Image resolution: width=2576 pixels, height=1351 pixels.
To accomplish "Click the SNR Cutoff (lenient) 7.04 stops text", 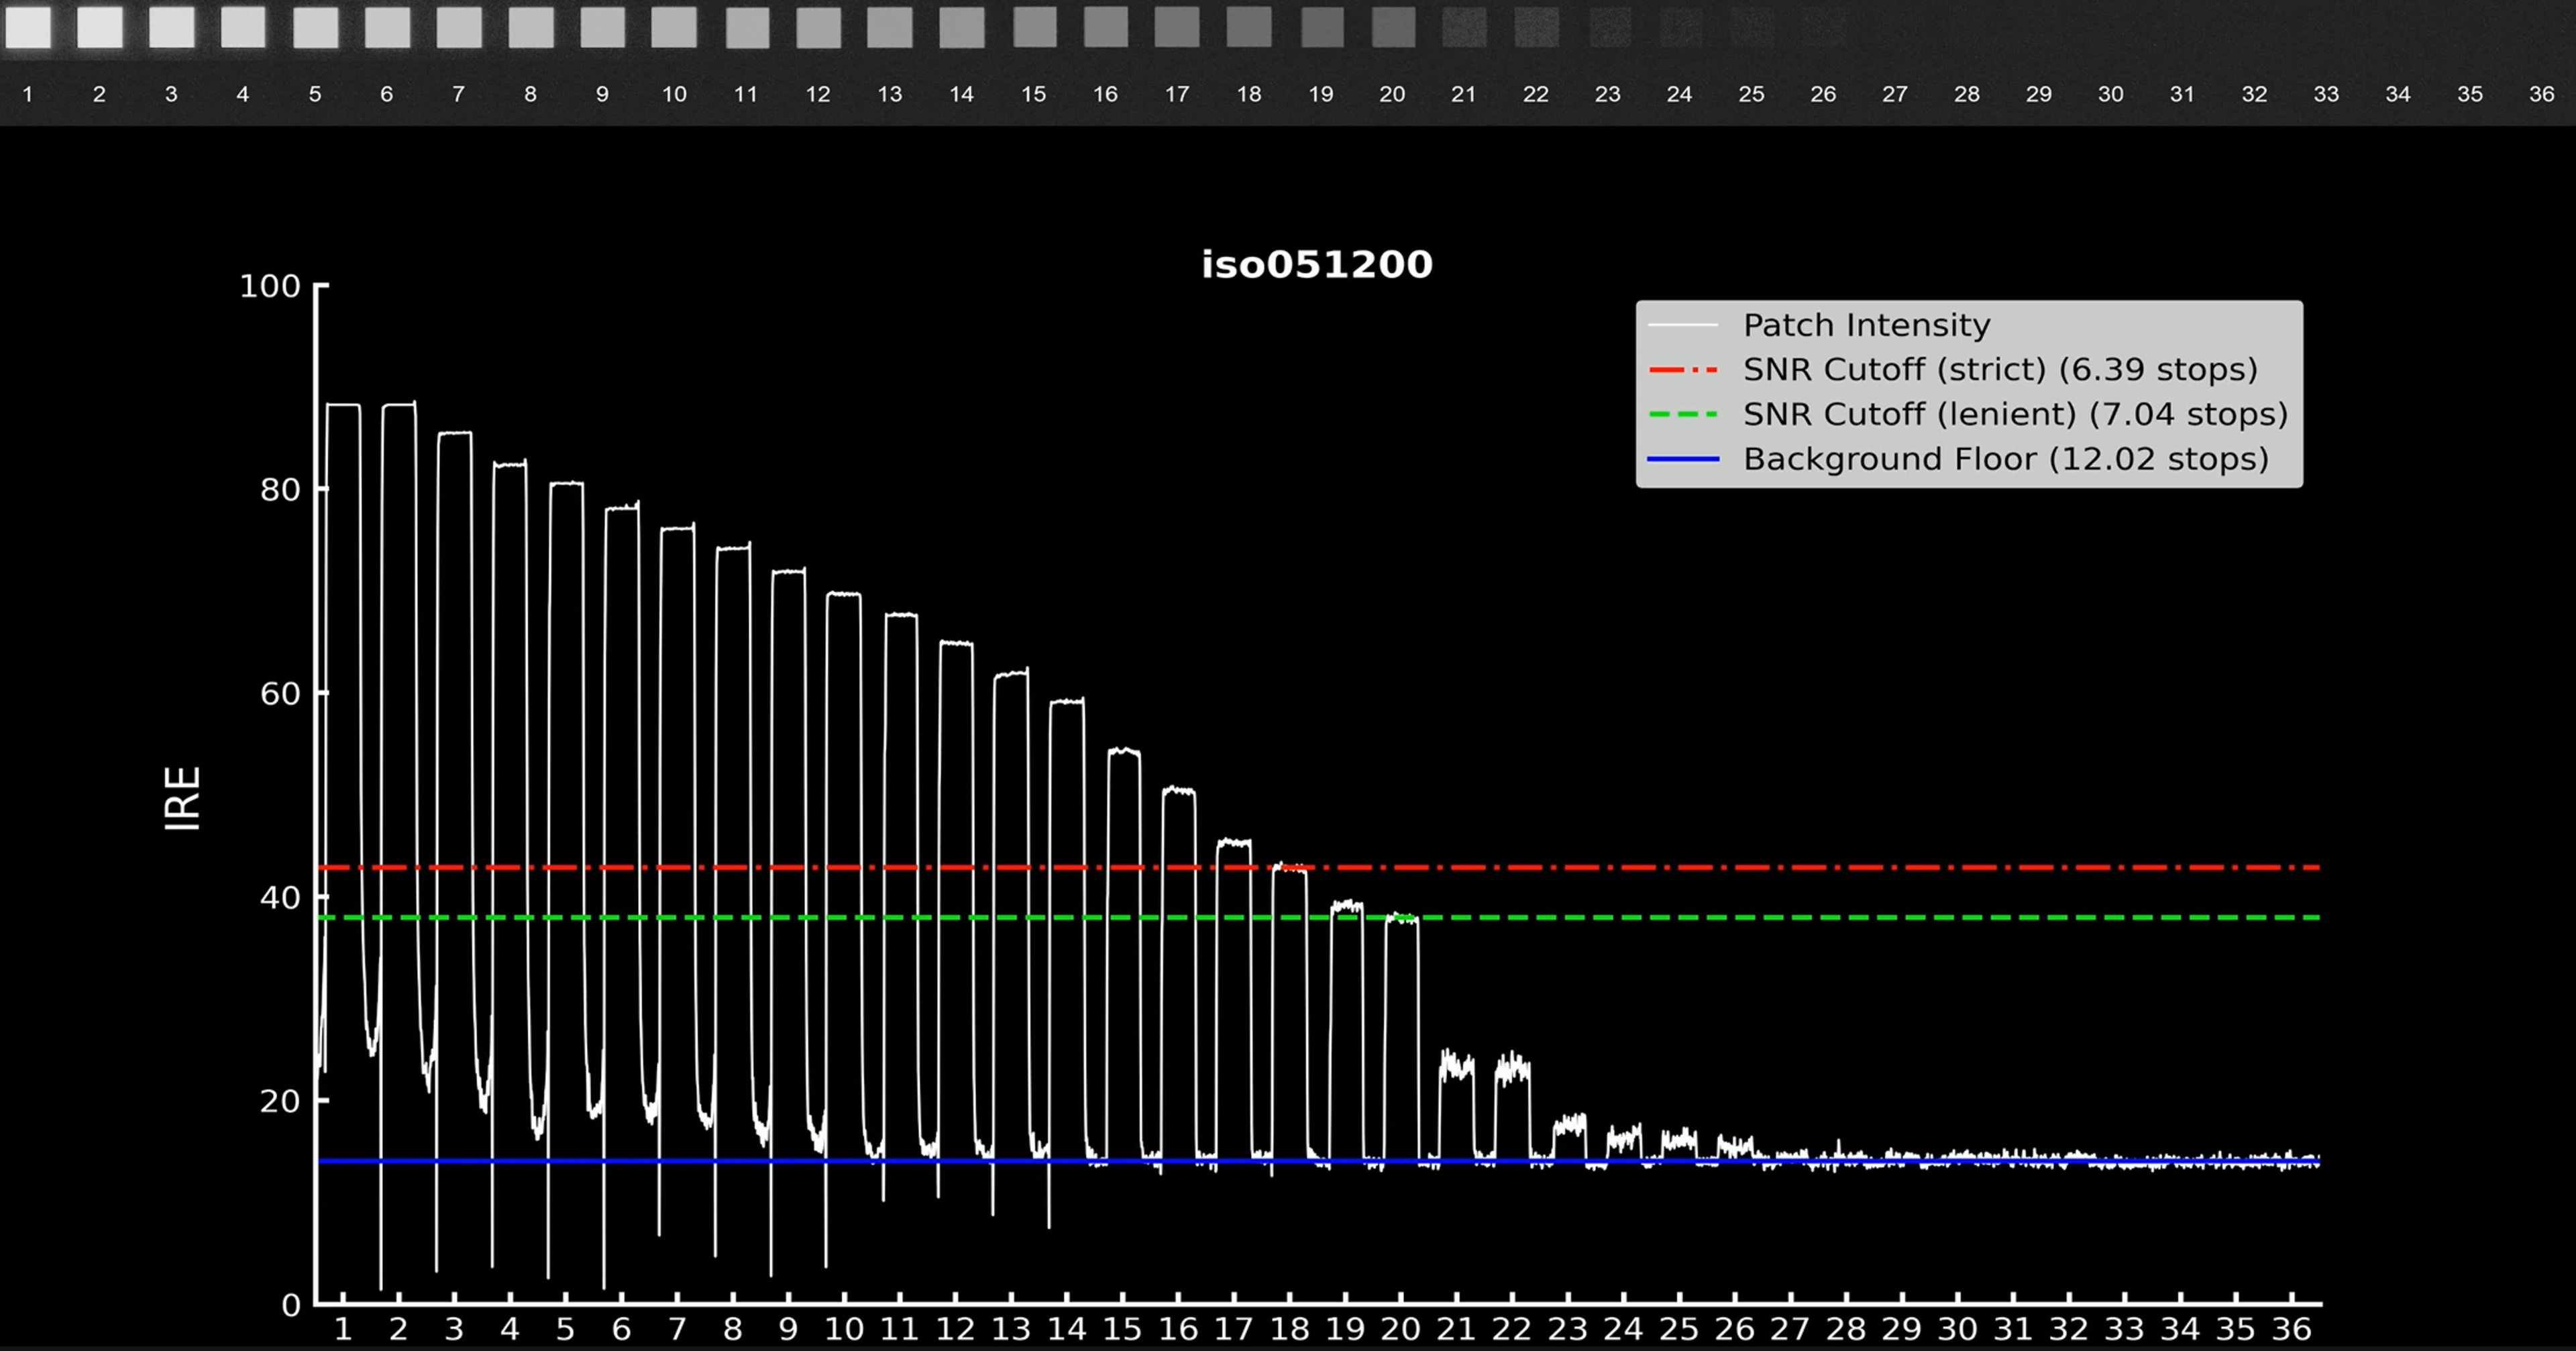I will pos(2015,414).
